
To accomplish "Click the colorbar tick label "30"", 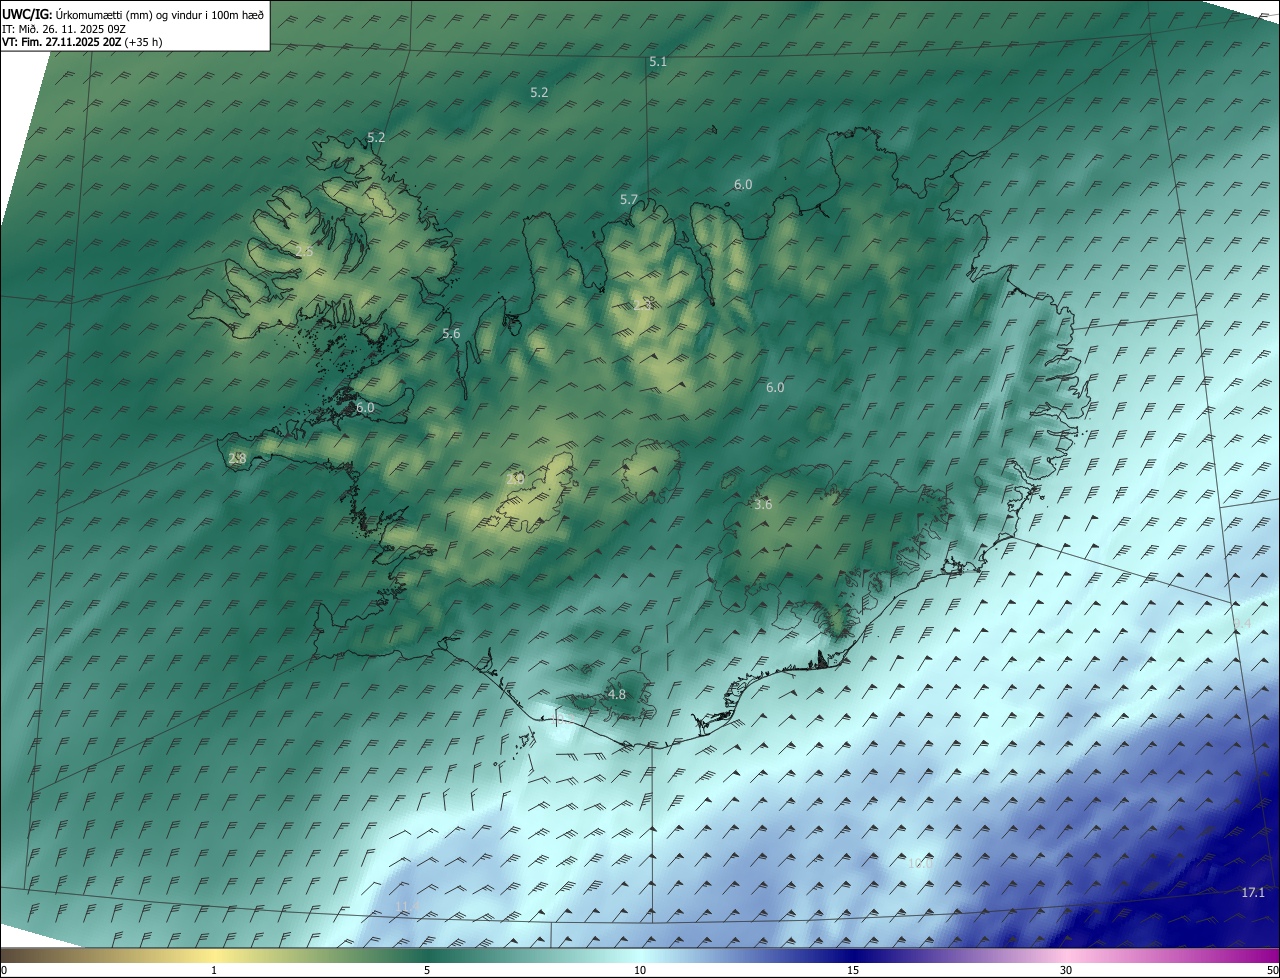I will coord(1066,970).
